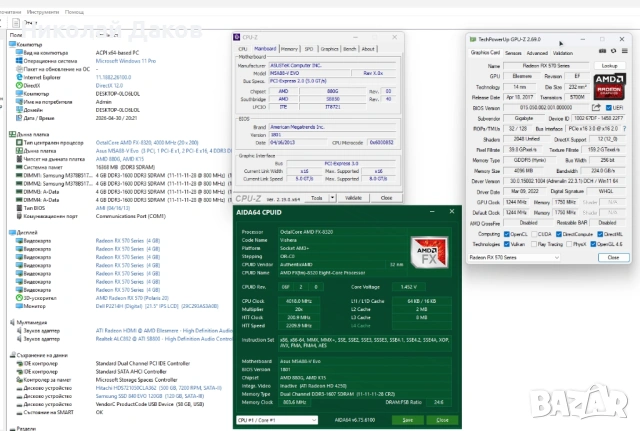Click the Close button at CPU-Z bottom
The image size is (640, 431).
(x=386, y=198)
